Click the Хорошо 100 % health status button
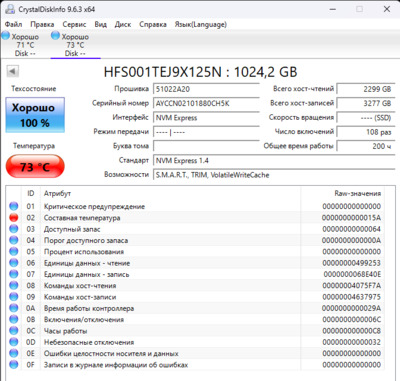This screenshot has height=381, width=400. click(x=35, y=115)
